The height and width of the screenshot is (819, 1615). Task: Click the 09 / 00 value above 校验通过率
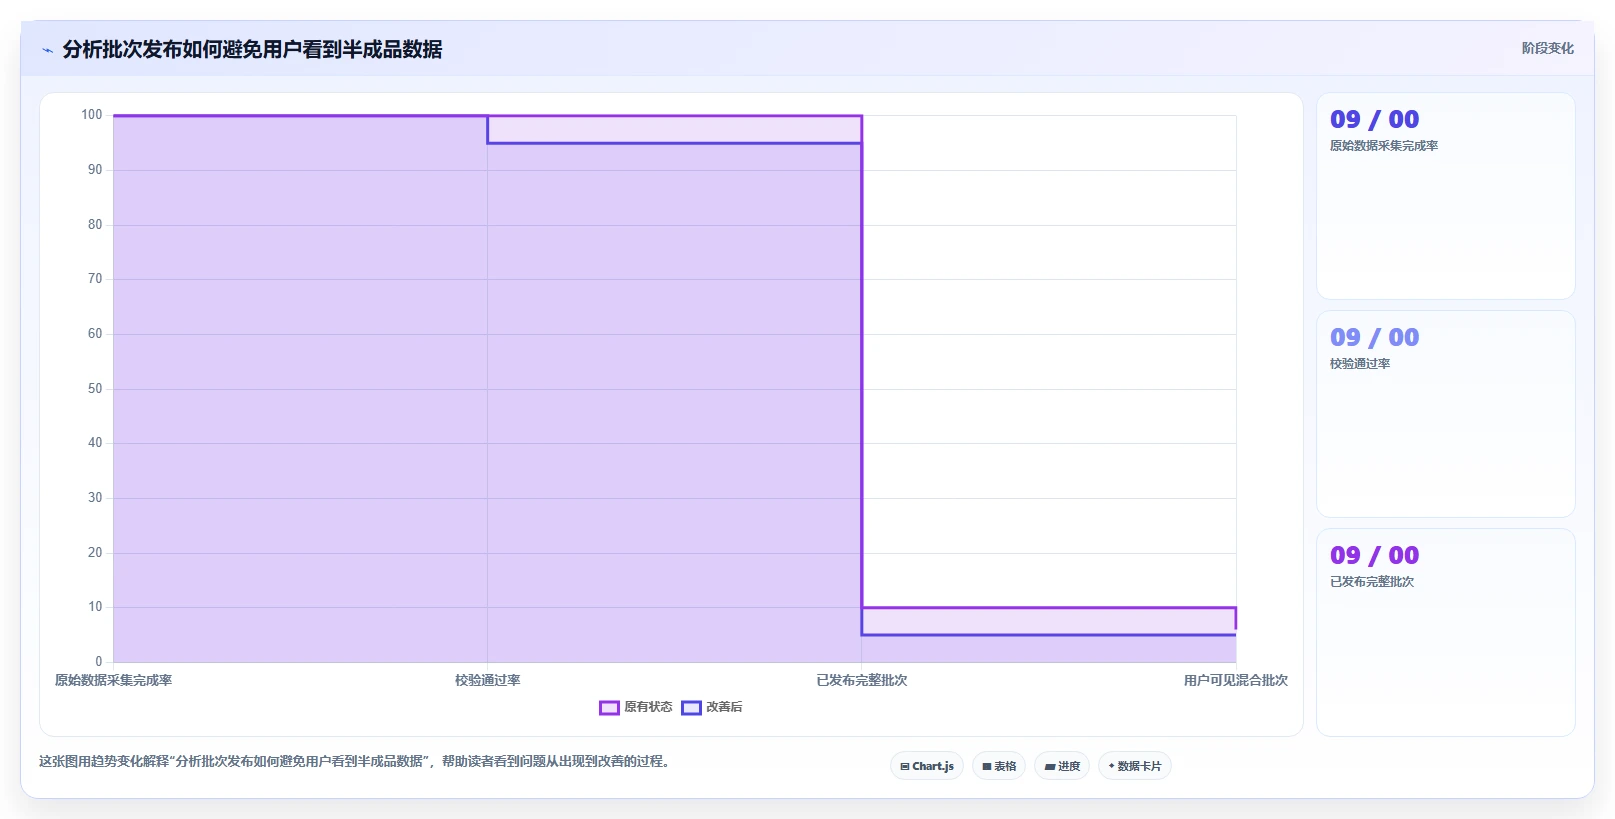click(1374, 338)
